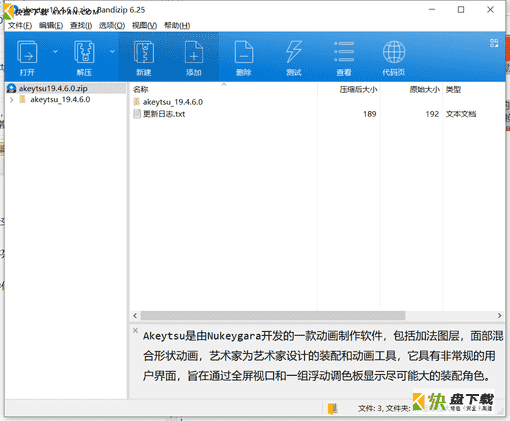This screenshot has height=421, width=510.
Task: Click the folder icon of akeytsu_19.4.6.0 in list
Action: click(x=137, y=102)
